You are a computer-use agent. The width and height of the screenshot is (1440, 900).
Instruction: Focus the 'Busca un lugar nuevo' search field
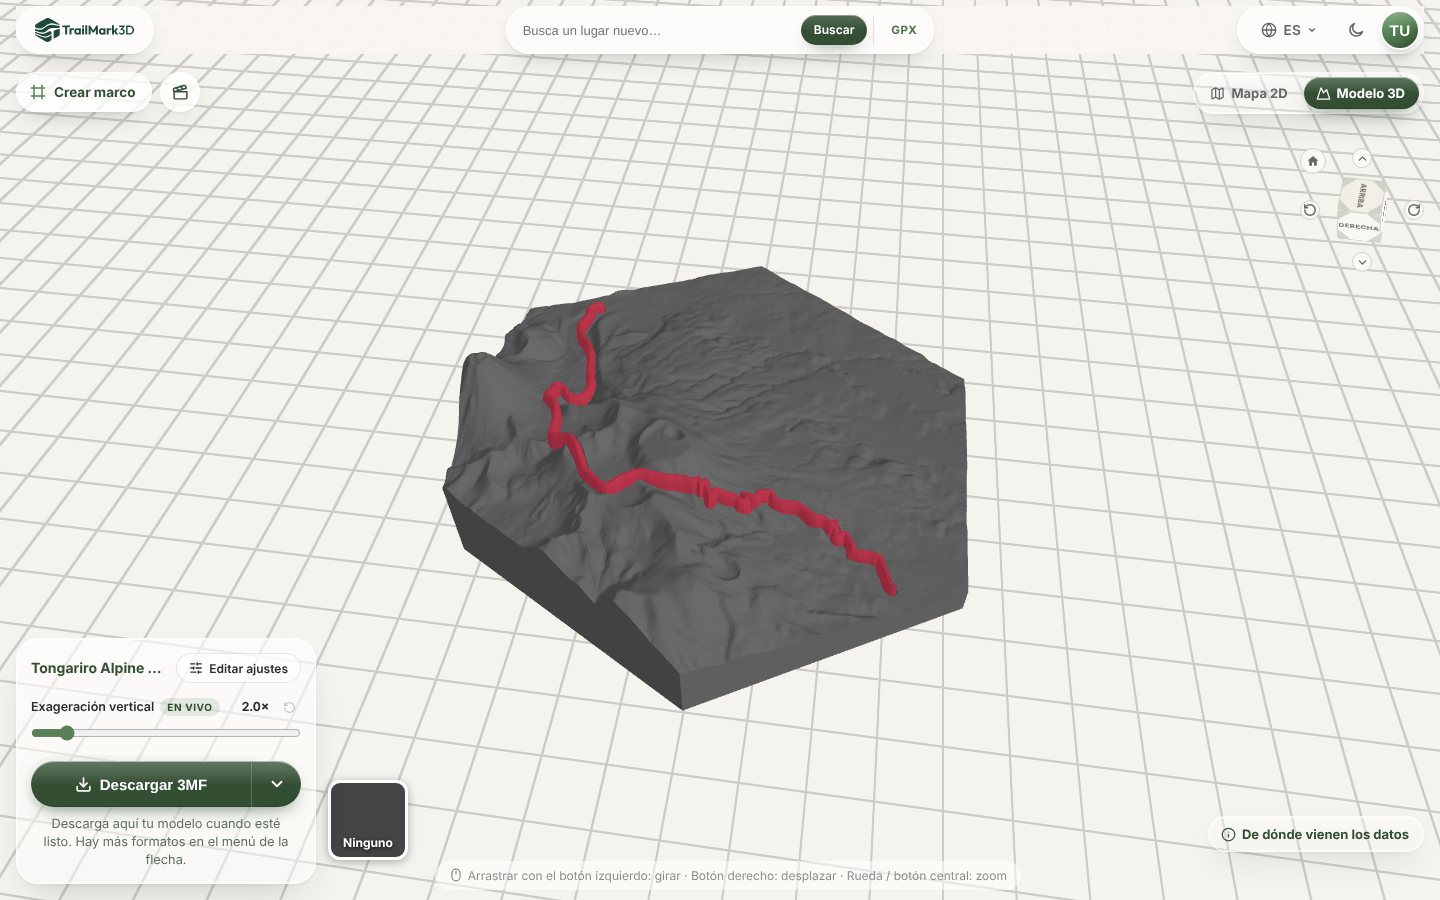(655, 30)
